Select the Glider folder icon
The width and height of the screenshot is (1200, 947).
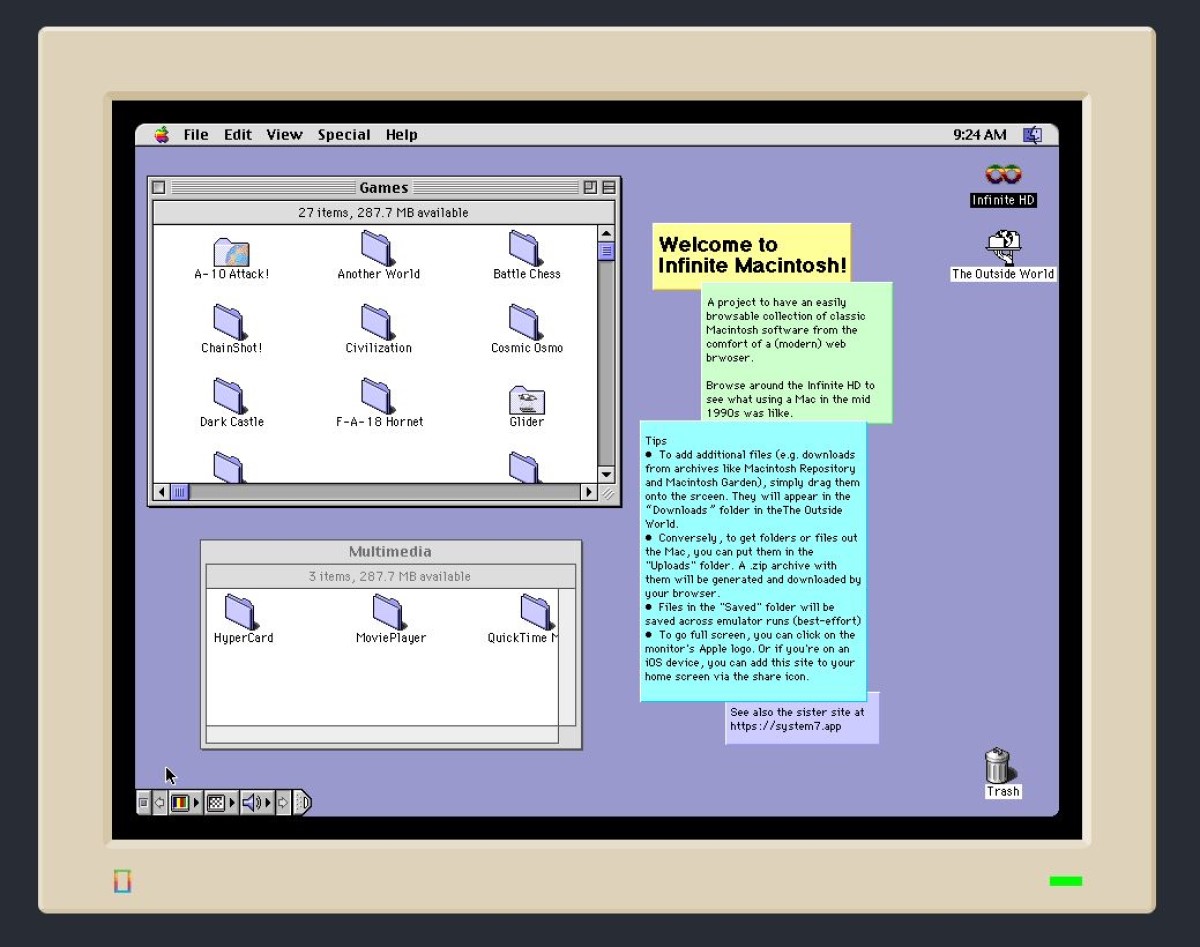click(x=527, y=400)
